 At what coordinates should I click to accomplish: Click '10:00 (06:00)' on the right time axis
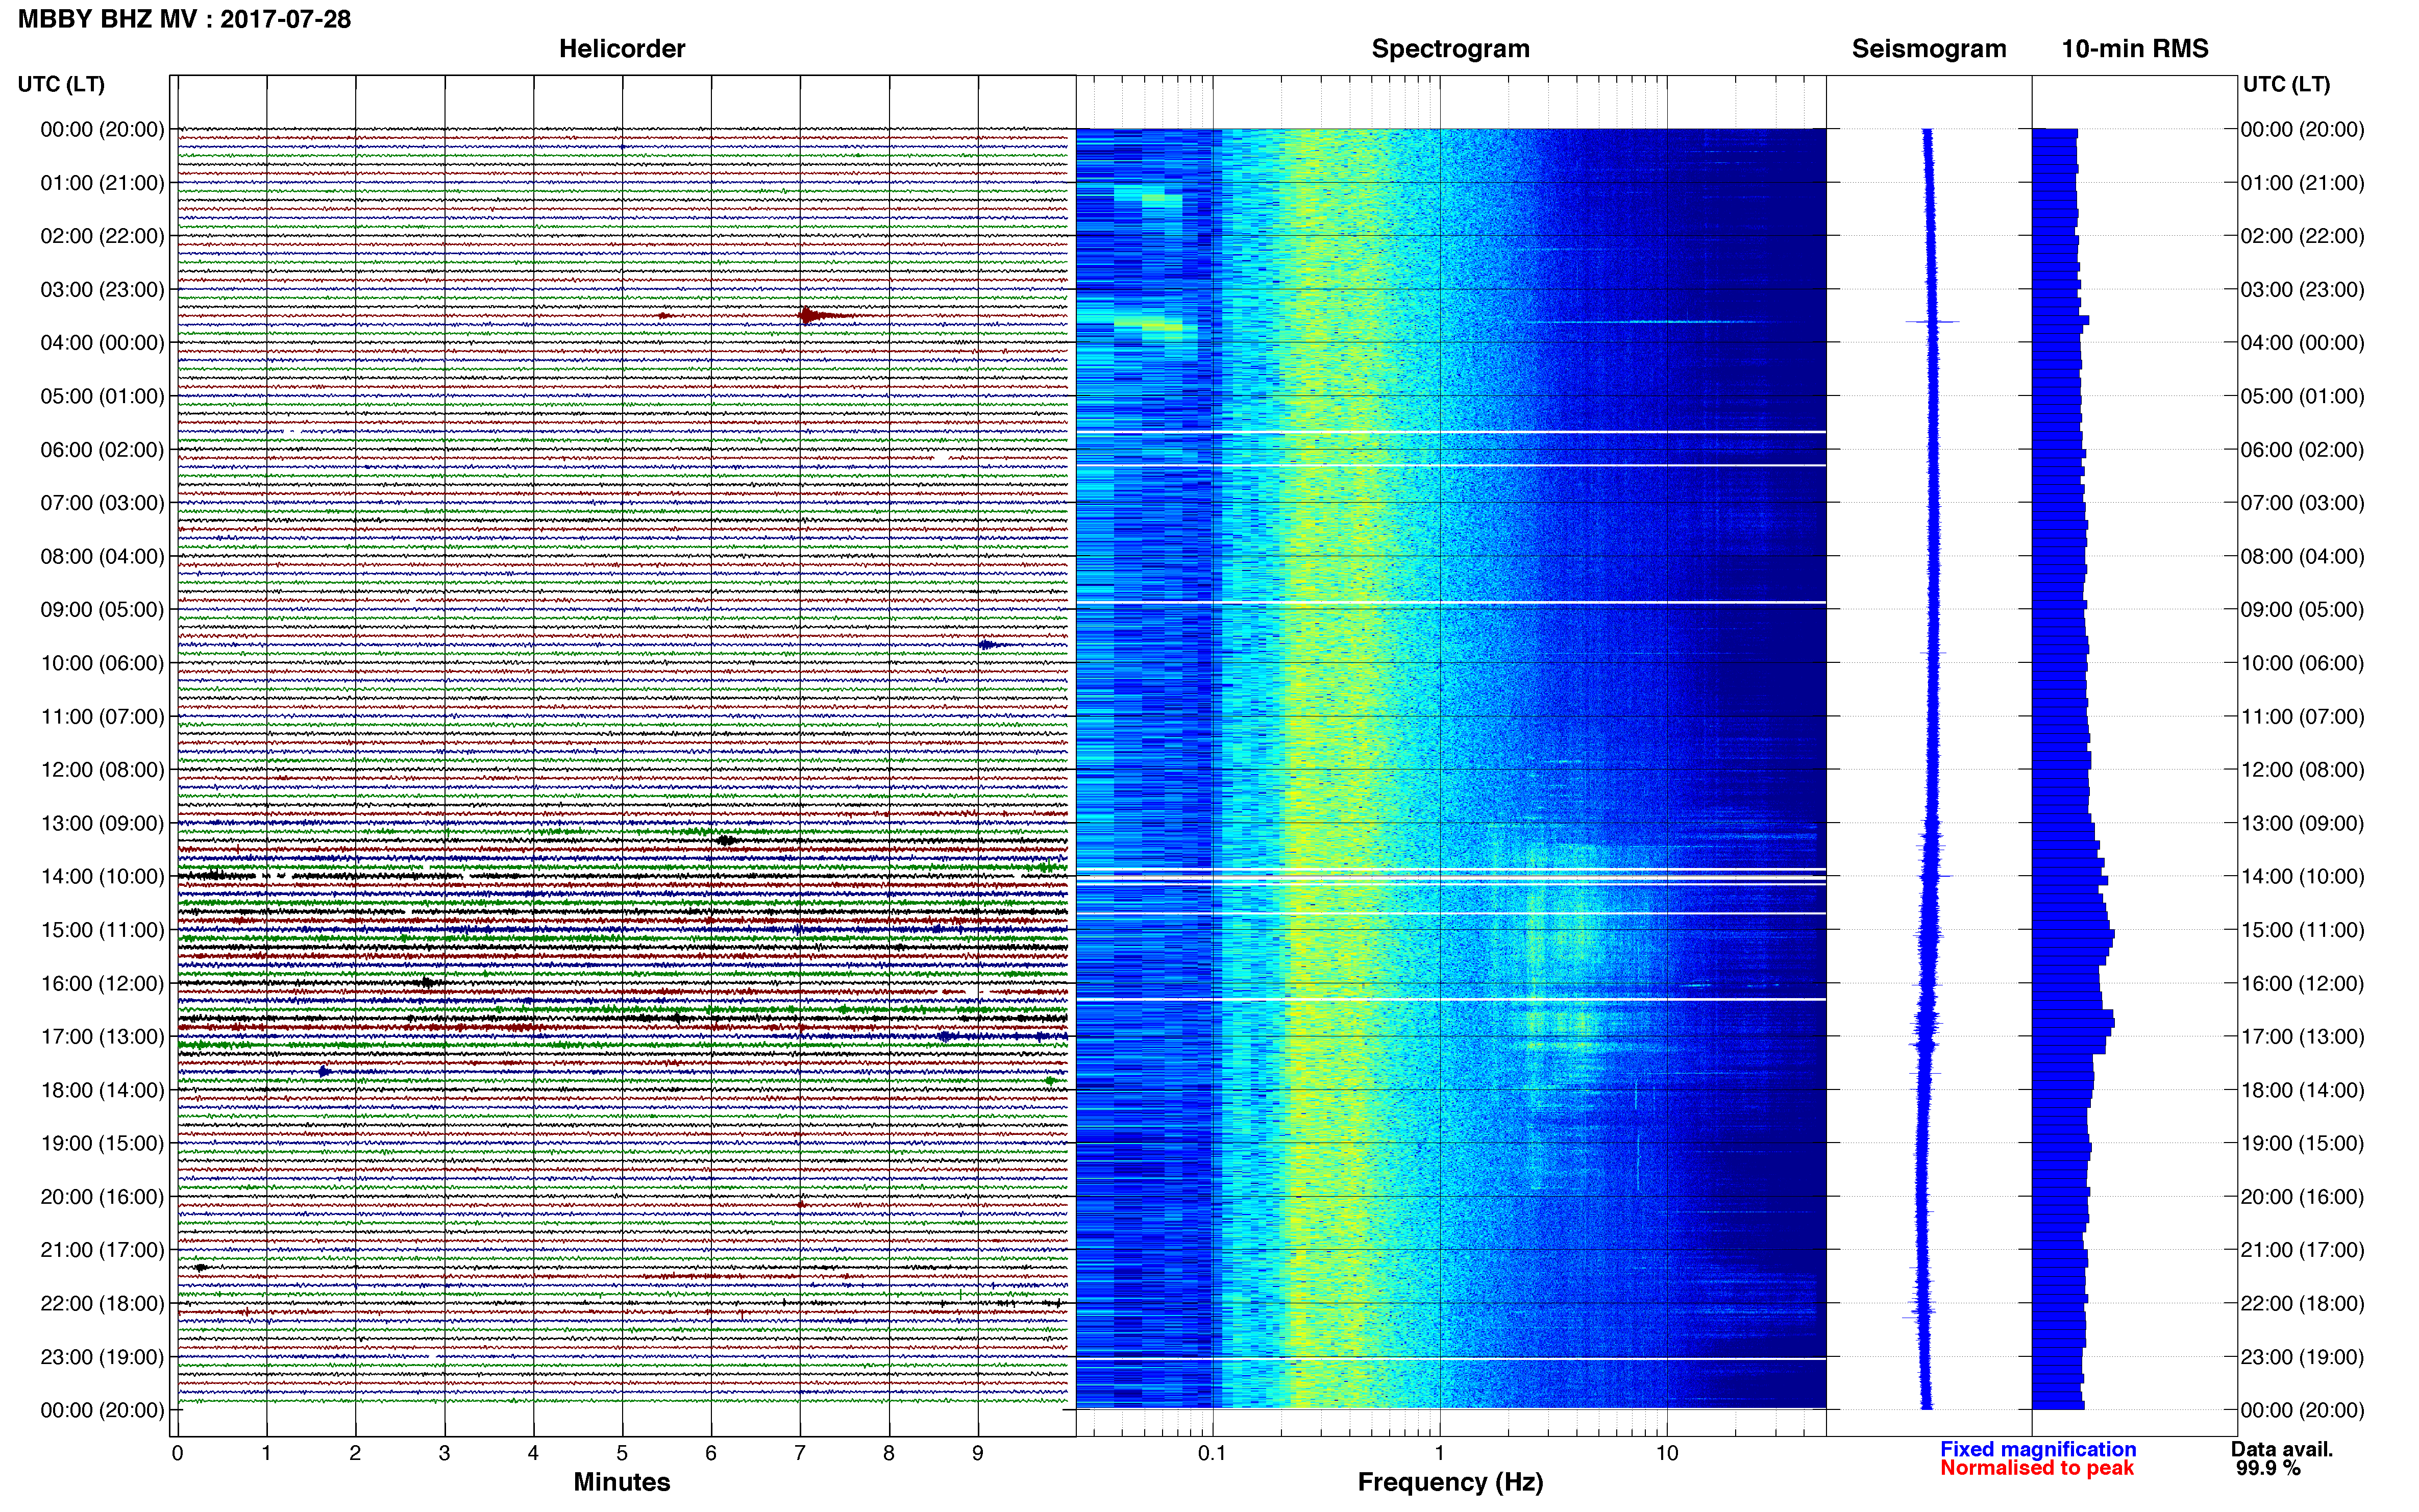pos(2302,663)
